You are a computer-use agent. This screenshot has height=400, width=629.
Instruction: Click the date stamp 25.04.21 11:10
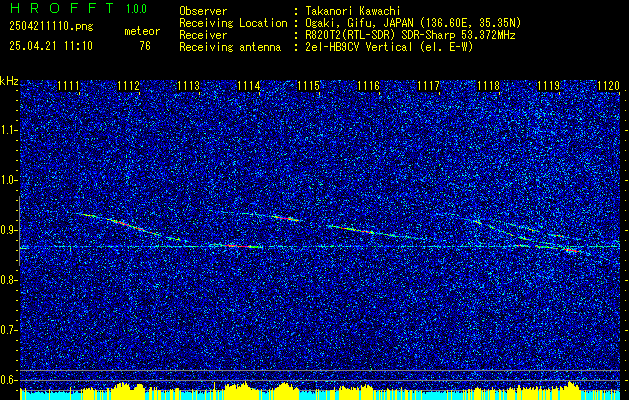[x=51, y=46]
